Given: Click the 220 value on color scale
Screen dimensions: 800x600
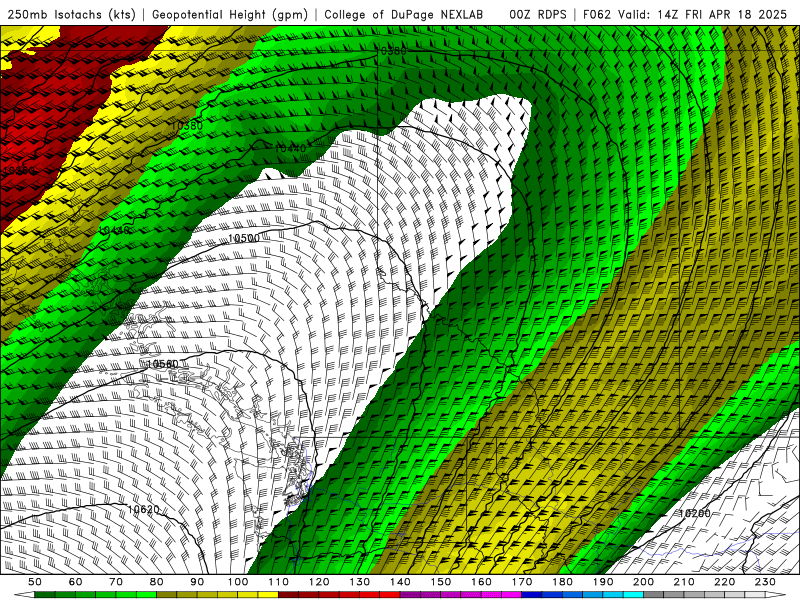Looking at the screenshot, I should tap(725, 582).
